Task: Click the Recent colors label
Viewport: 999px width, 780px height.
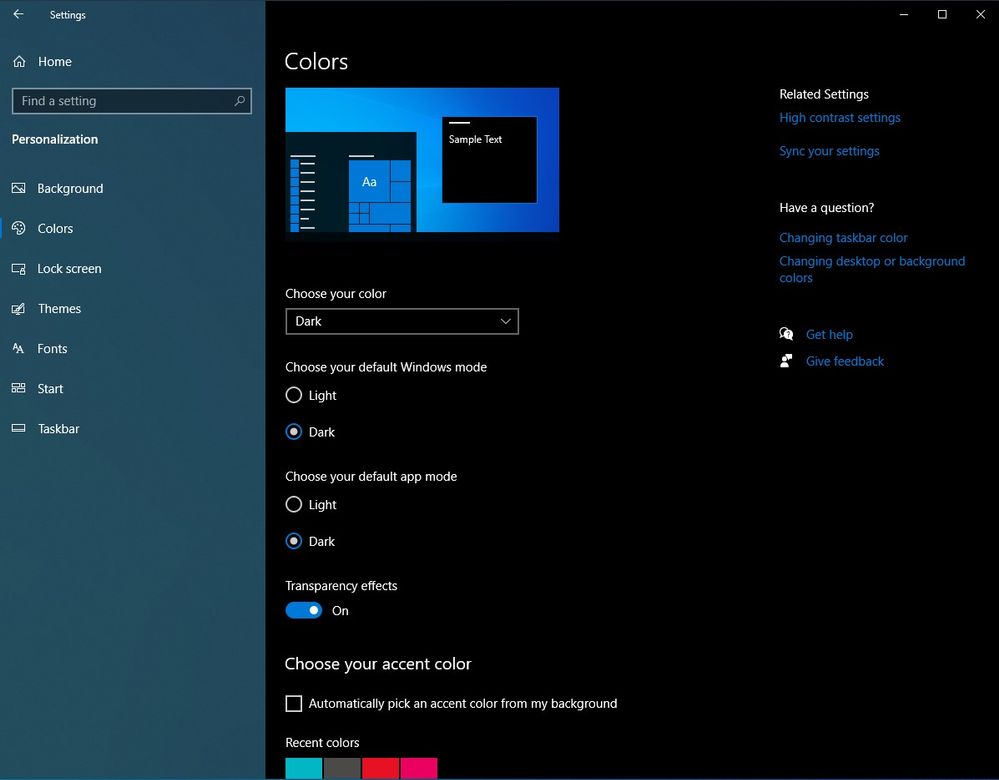Action: pos(322,743)
